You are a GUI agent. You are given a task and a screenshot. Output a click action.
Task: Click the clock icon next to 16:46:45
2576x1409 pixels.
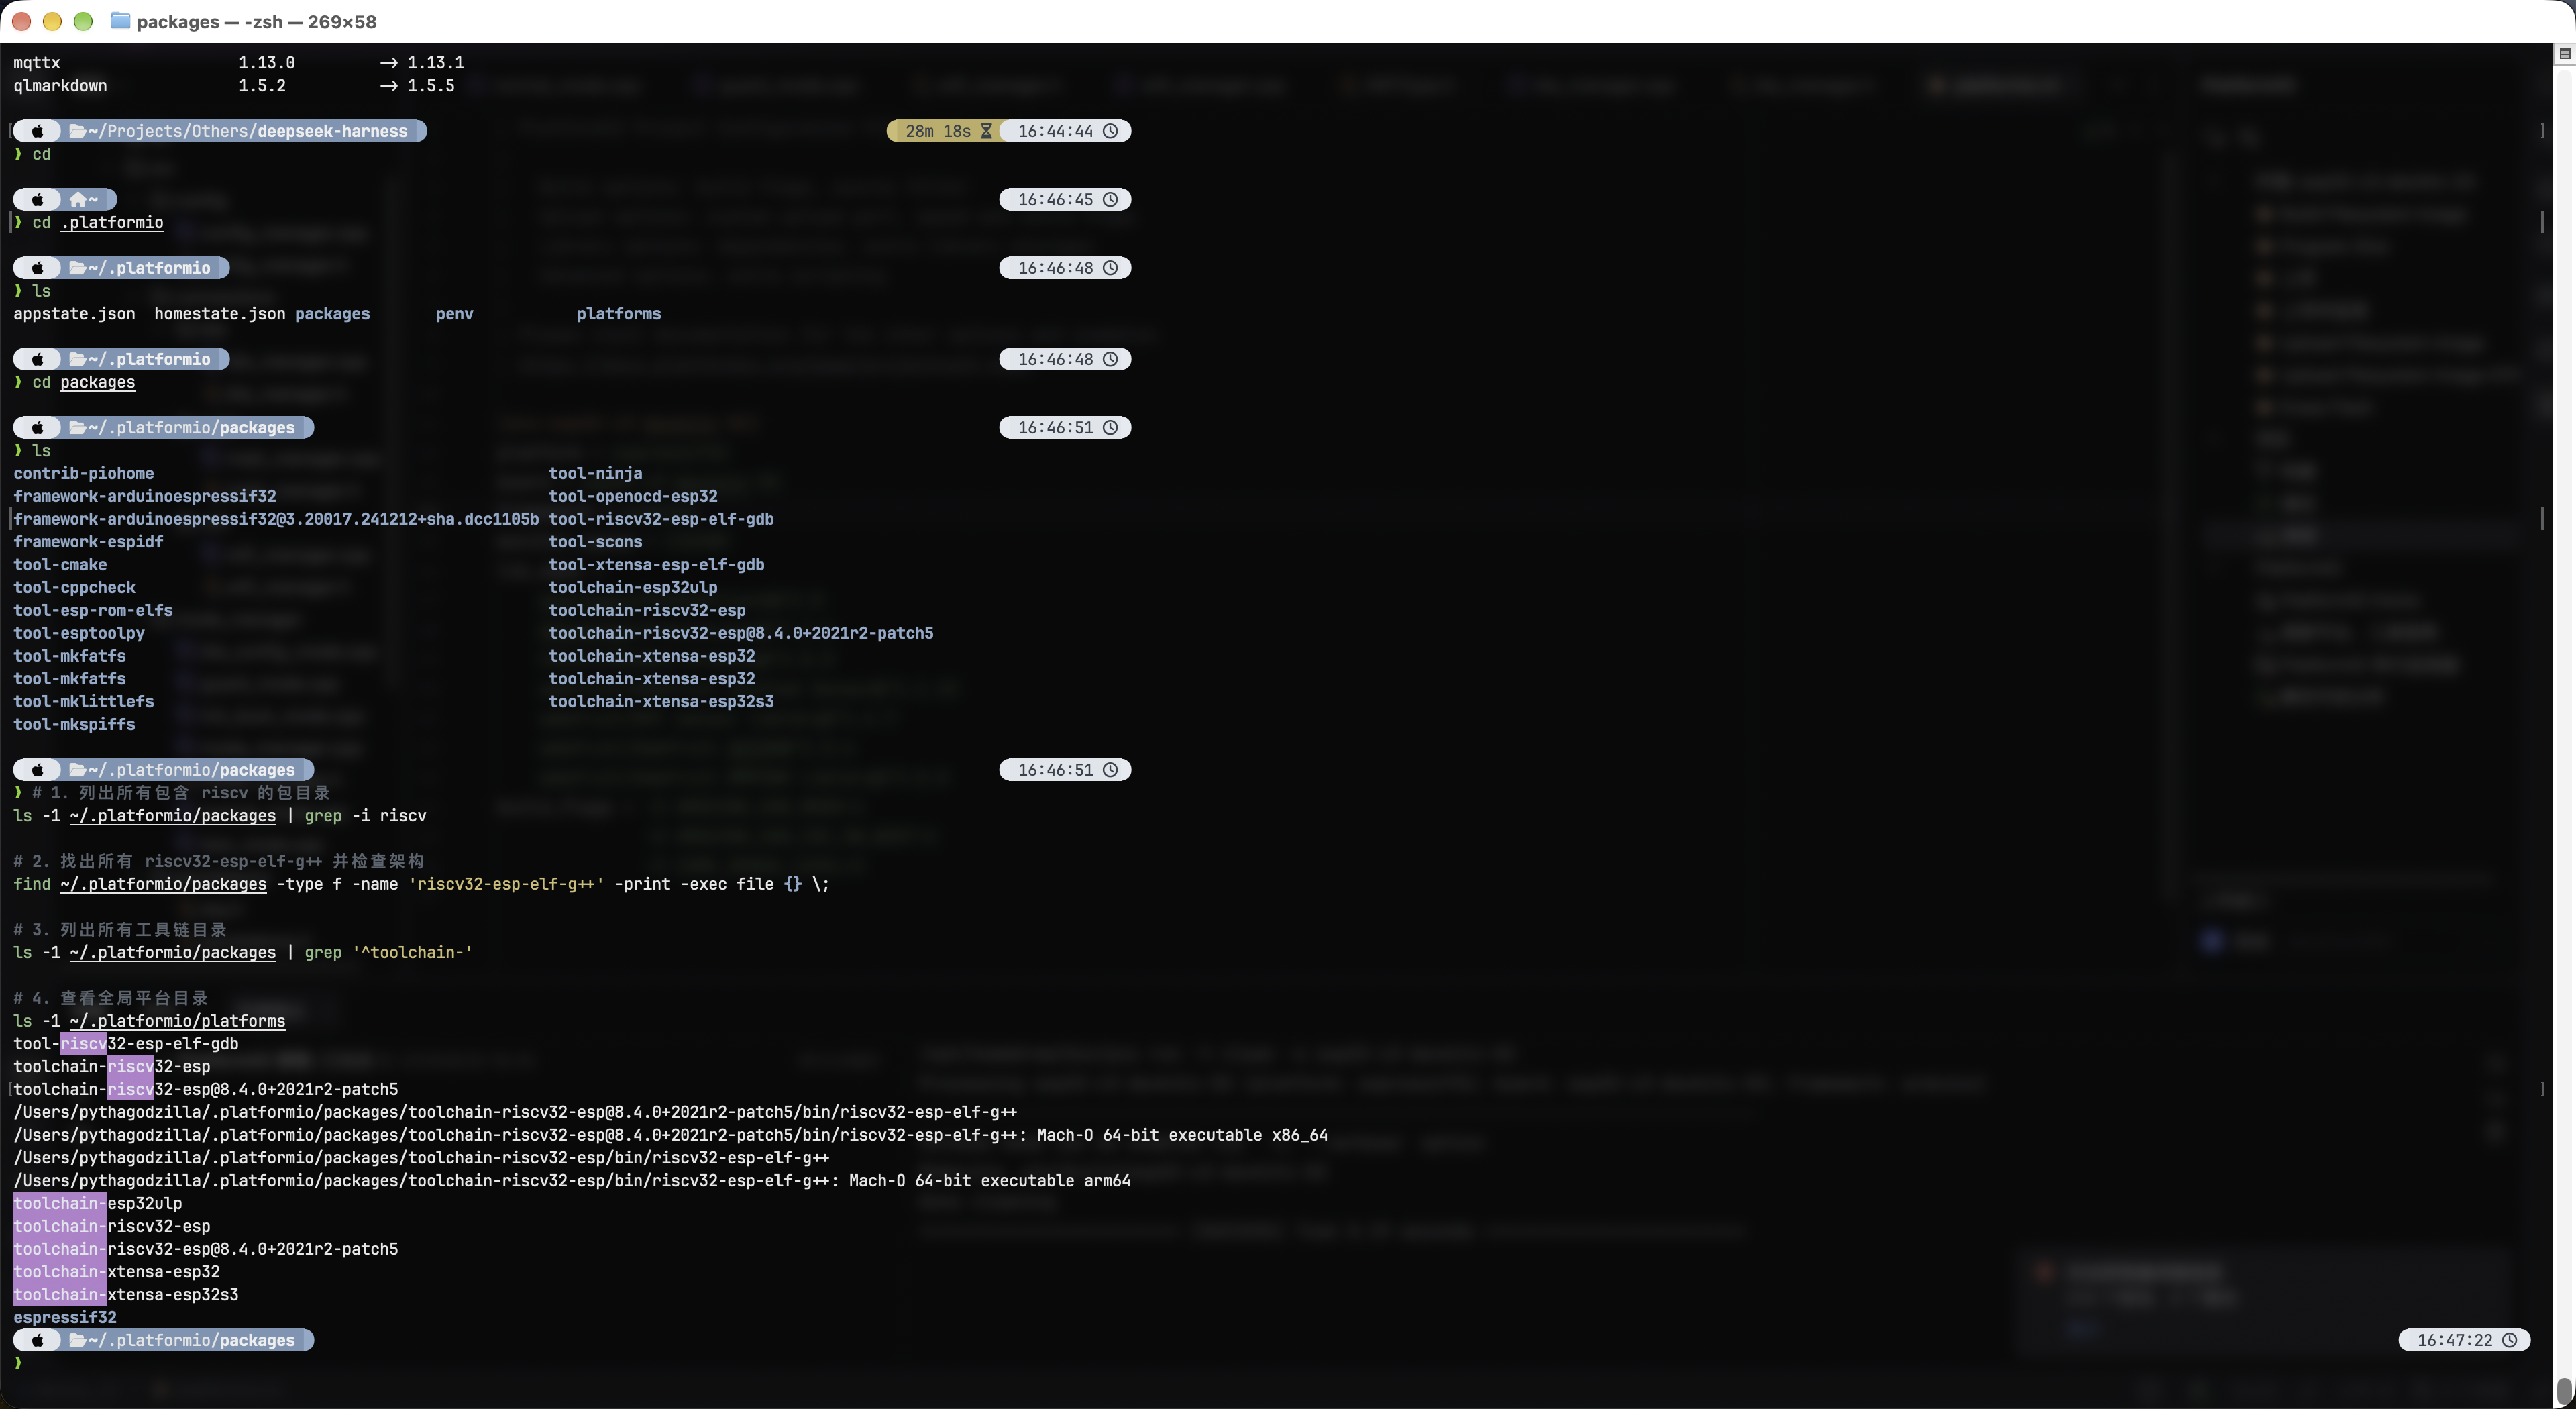(x=1110, y=199)
